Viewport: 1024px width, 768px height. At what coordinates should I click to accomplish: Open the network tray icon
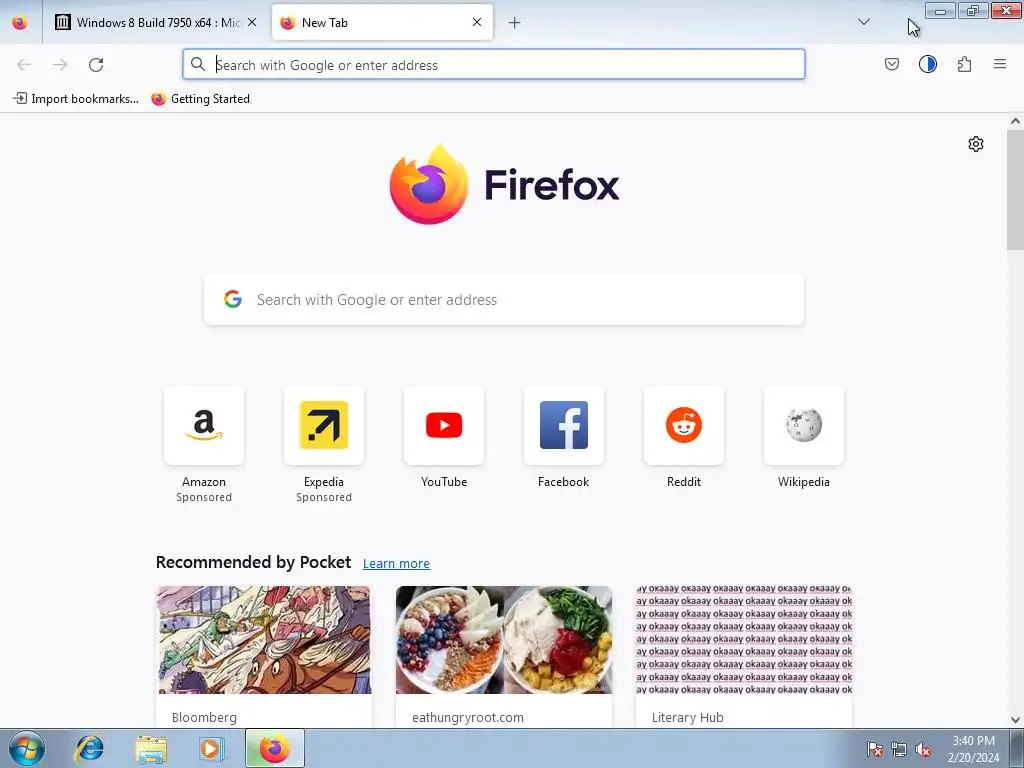(x=899, y=750)
